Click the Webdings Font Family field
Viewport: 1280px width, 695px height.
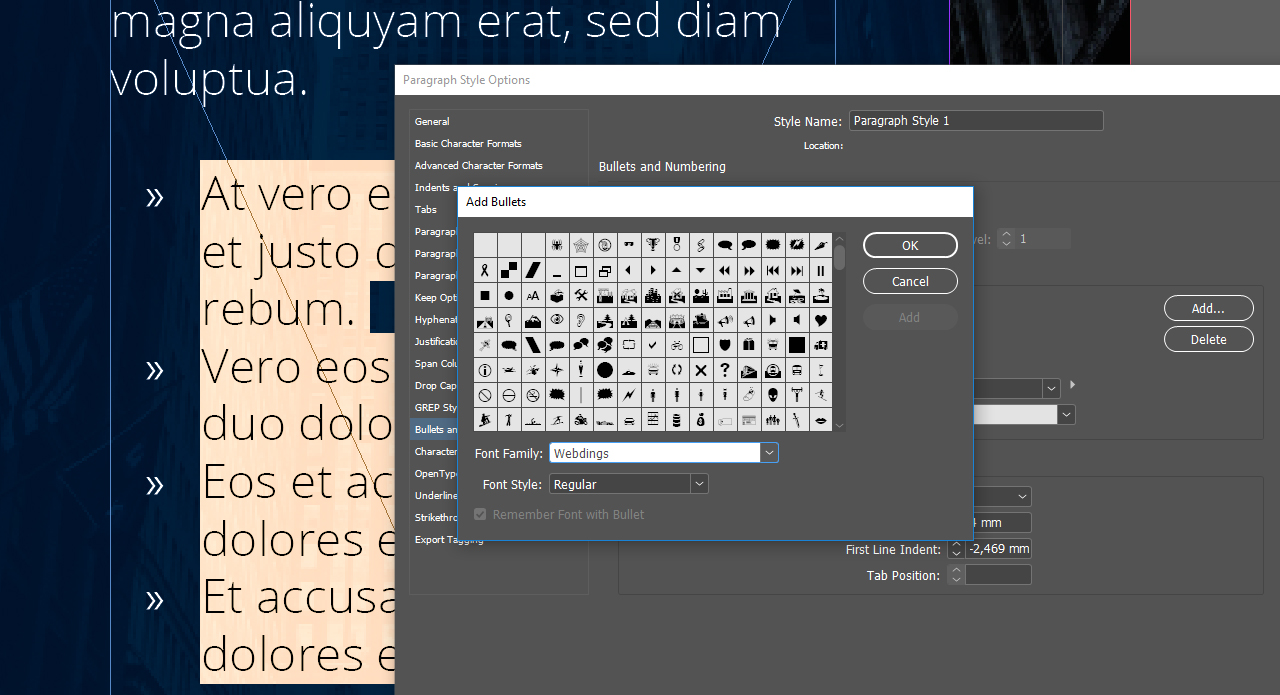click(655, 453)
